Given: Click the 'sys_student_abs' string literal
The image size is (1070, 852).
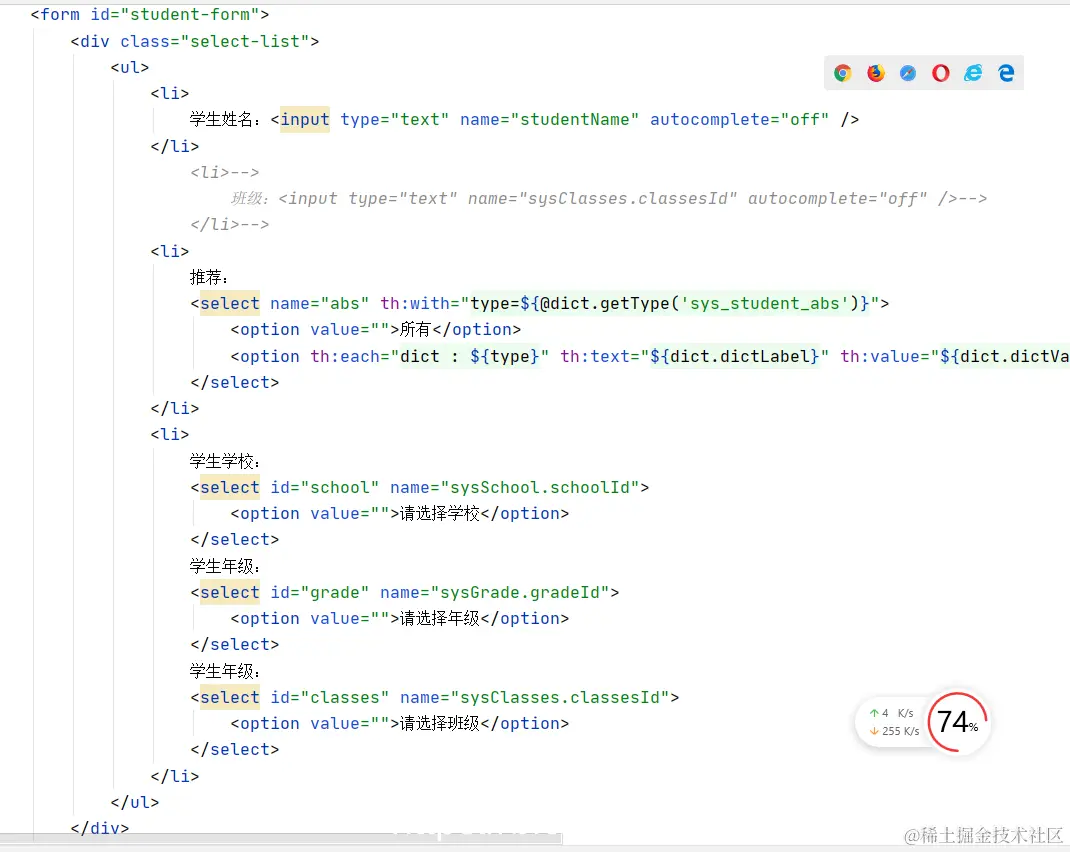Looking at the screenshot, I should pyautogui.click(x=765, y=304).
